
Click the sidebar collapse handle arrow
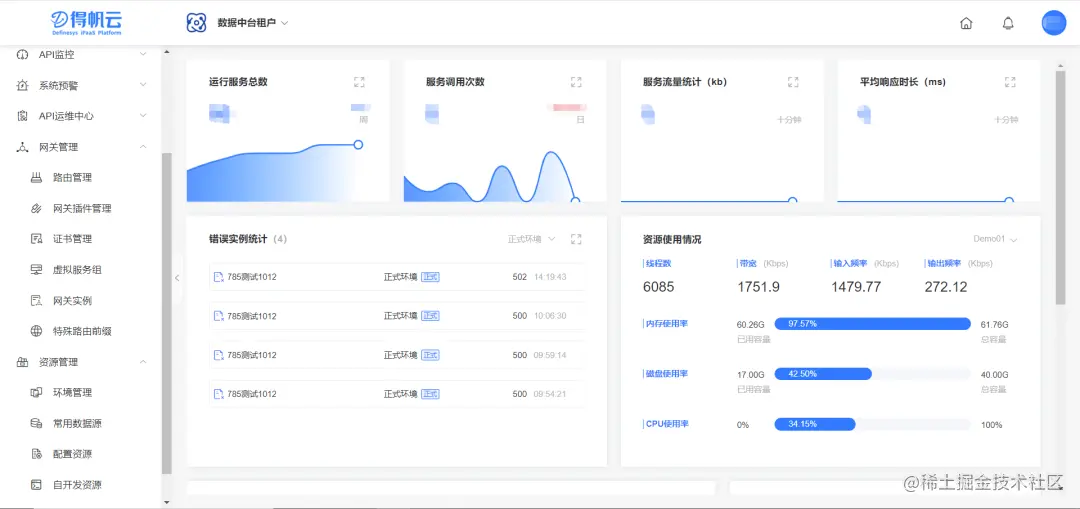177,278
